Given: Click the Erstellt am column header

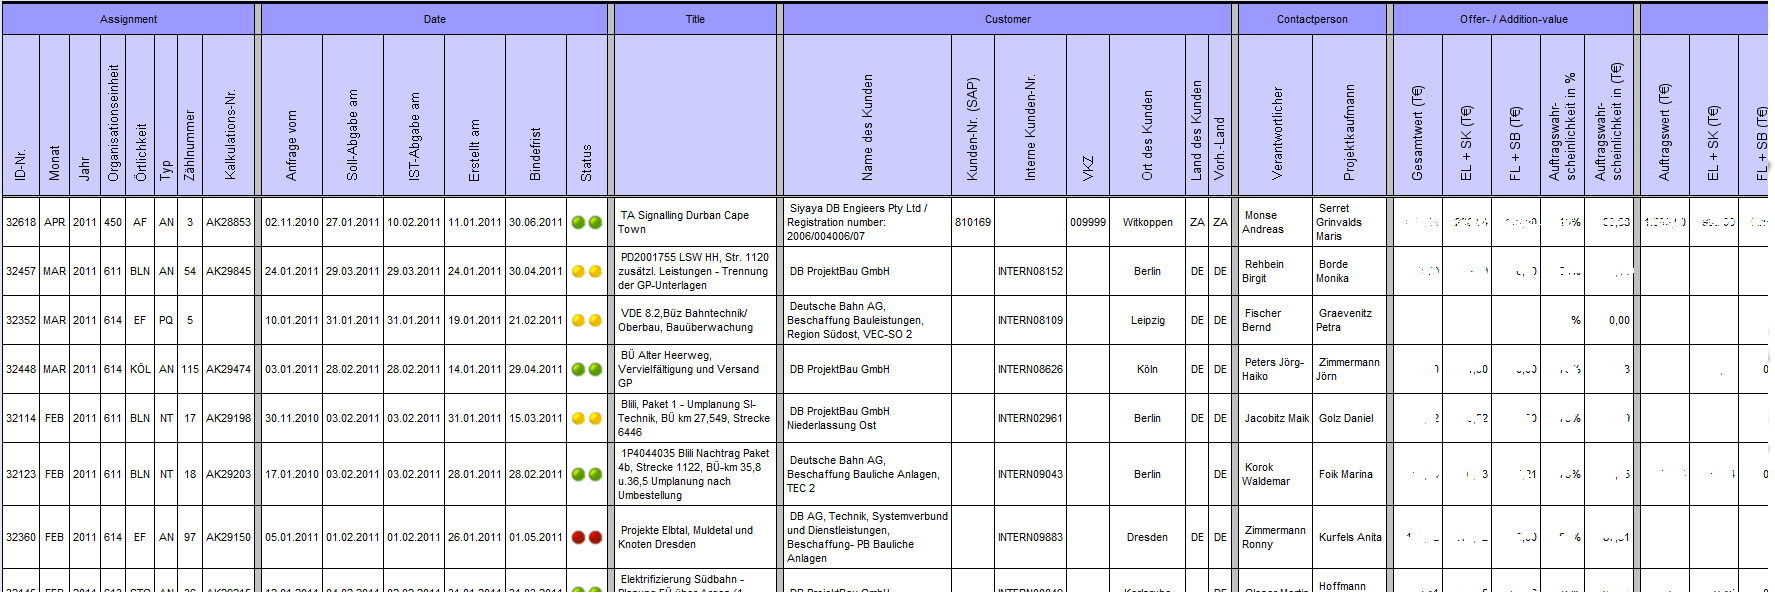Looking at the screenshot, I should (475, 115).
